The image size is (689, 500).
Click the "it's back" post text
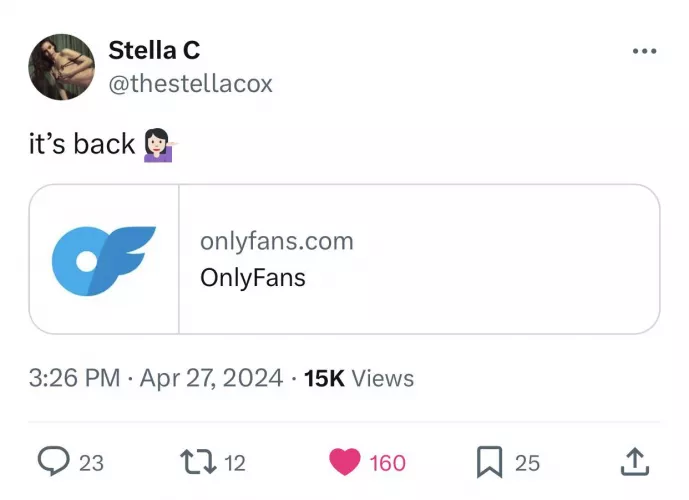click(81, 144)
